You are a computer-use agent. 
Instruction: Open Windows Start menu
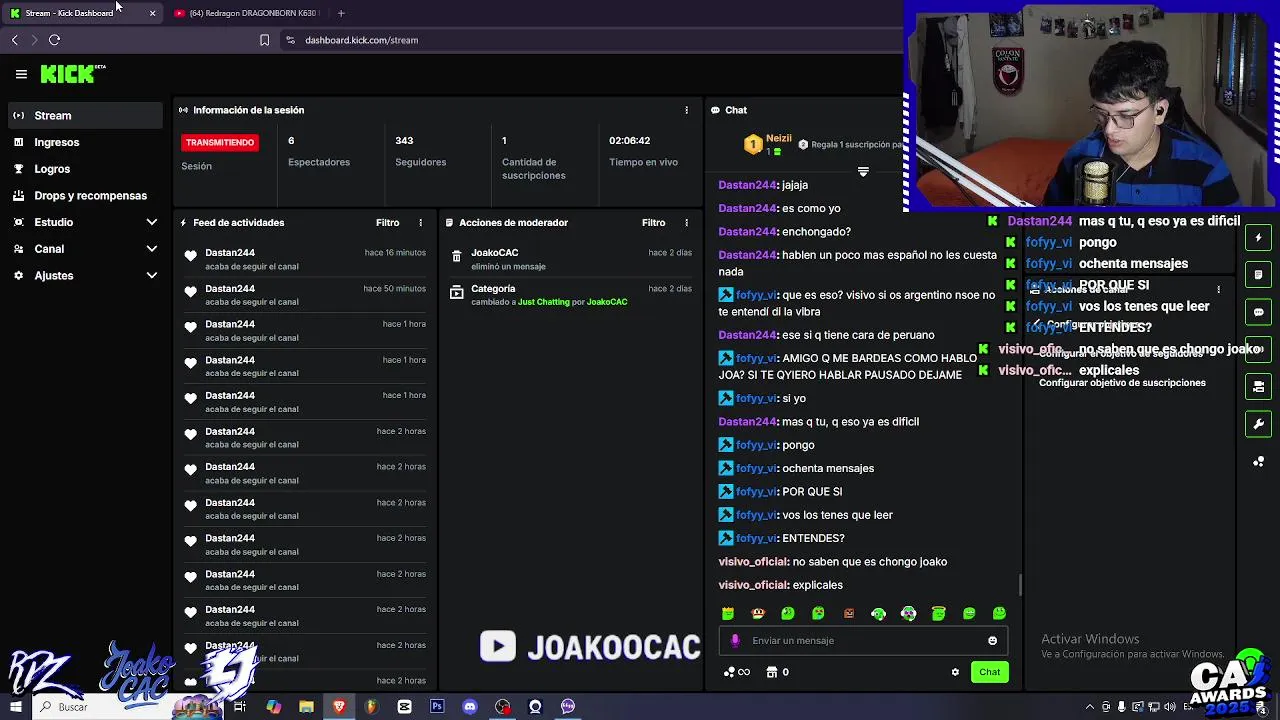15,707
